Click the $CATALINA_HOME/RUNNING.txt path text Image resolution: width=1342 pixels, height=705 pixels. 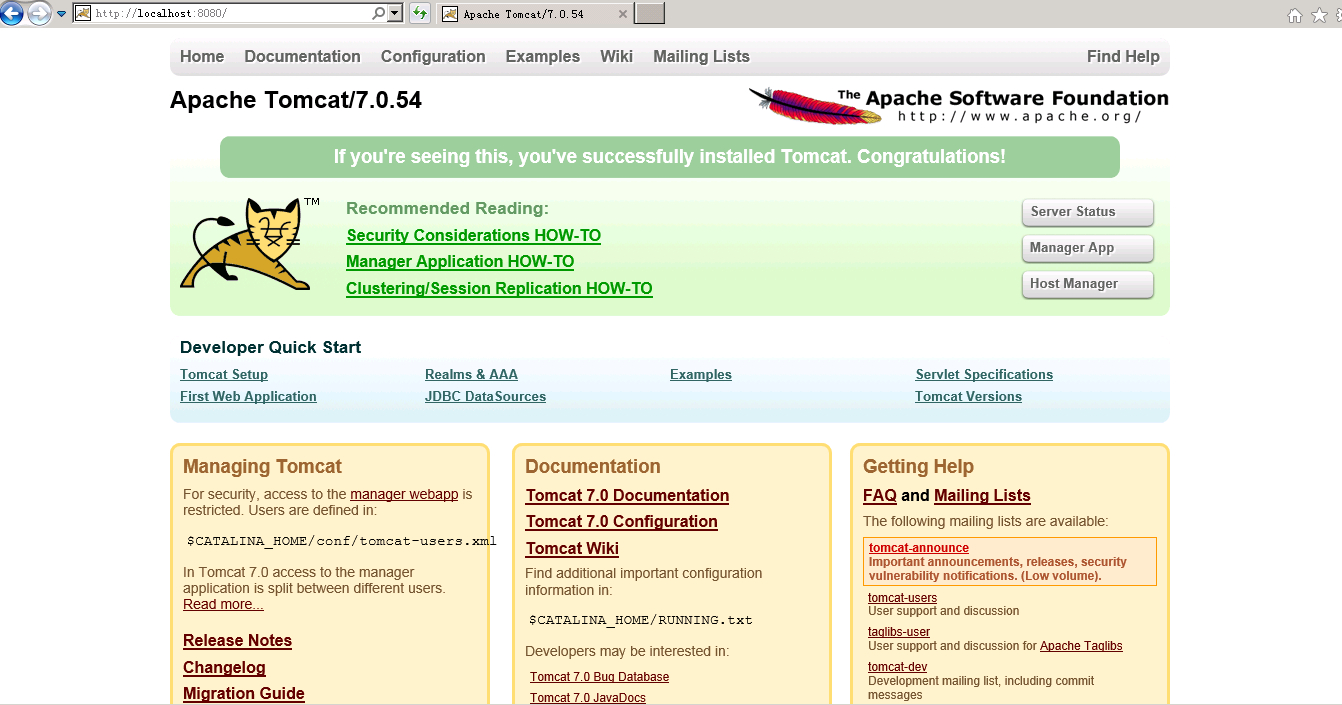pos(640,620)
